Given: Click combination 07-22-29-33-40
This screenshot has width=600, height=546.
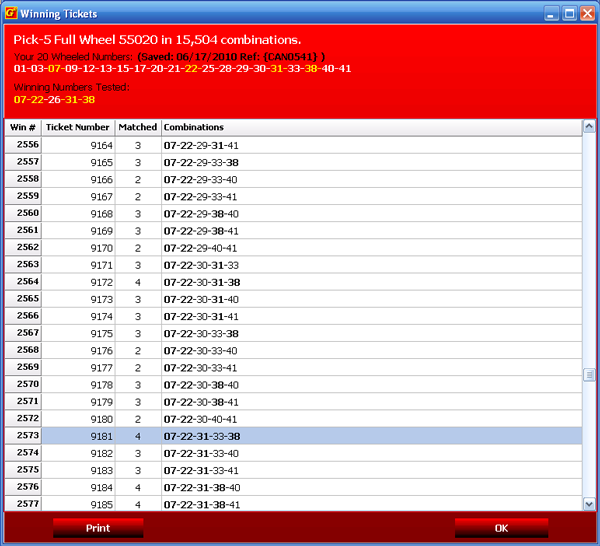Looking at the screenshot, I should click(x=201, y=180).
